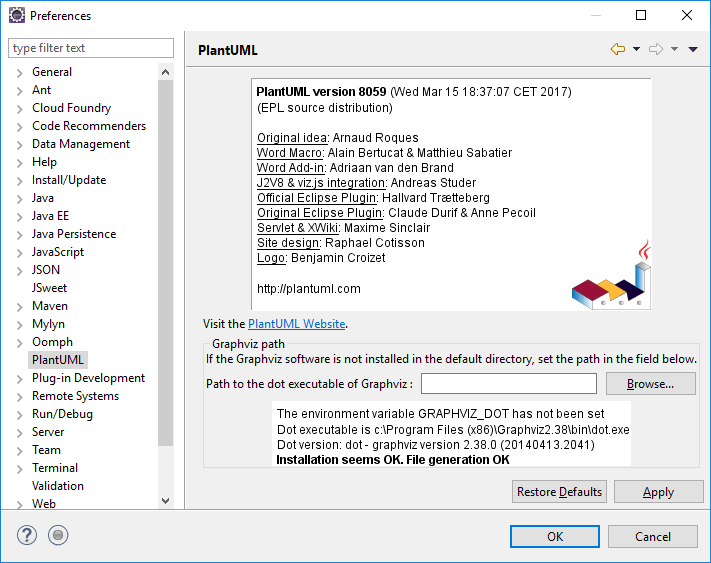Image resolution: width=711 pixels, height=563 pixels.
Task: Click the record preferences round icon
Action: tap(58, 535)
